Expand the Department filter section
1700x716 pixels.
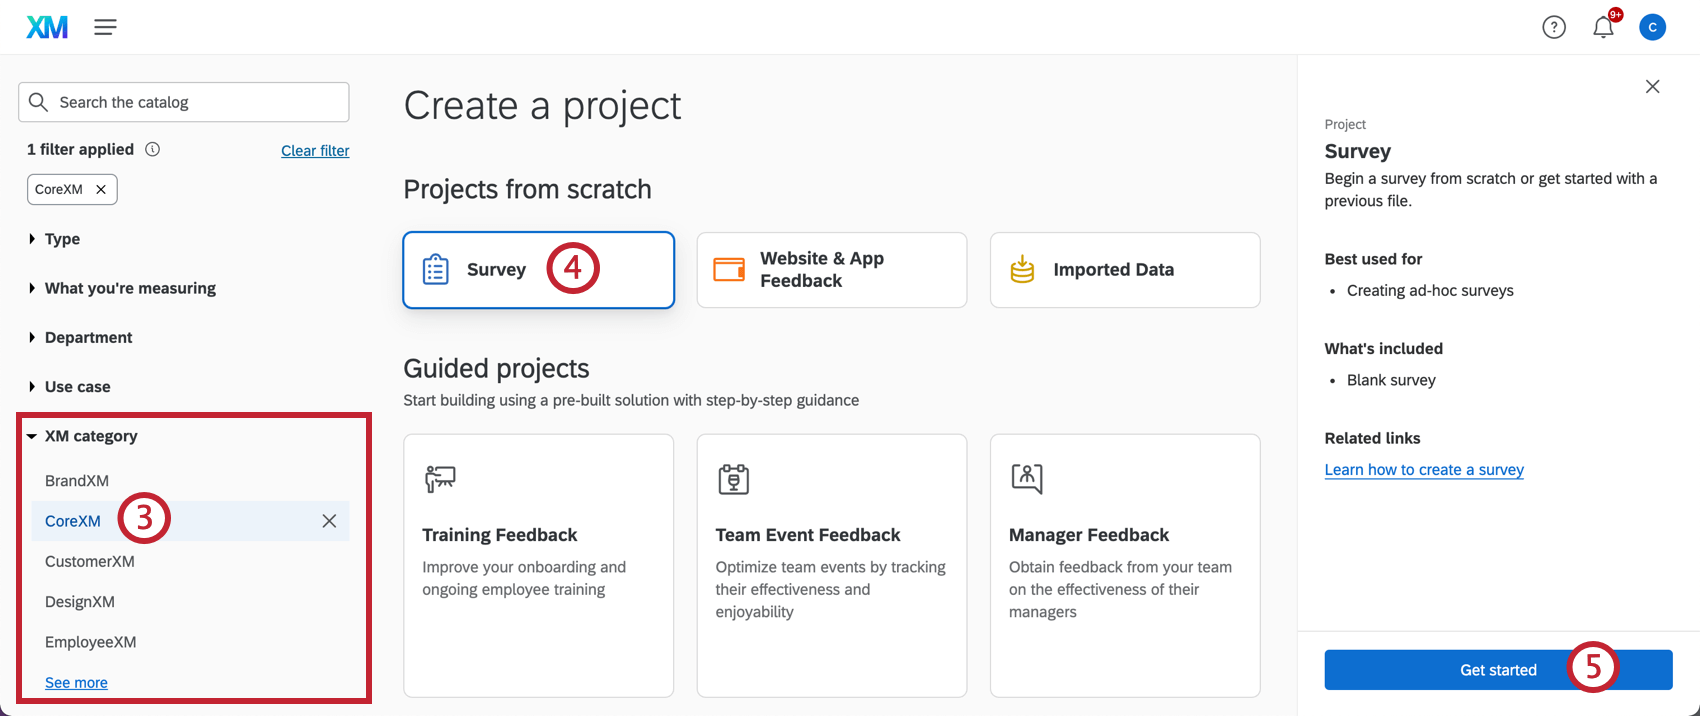pos(88,338)
